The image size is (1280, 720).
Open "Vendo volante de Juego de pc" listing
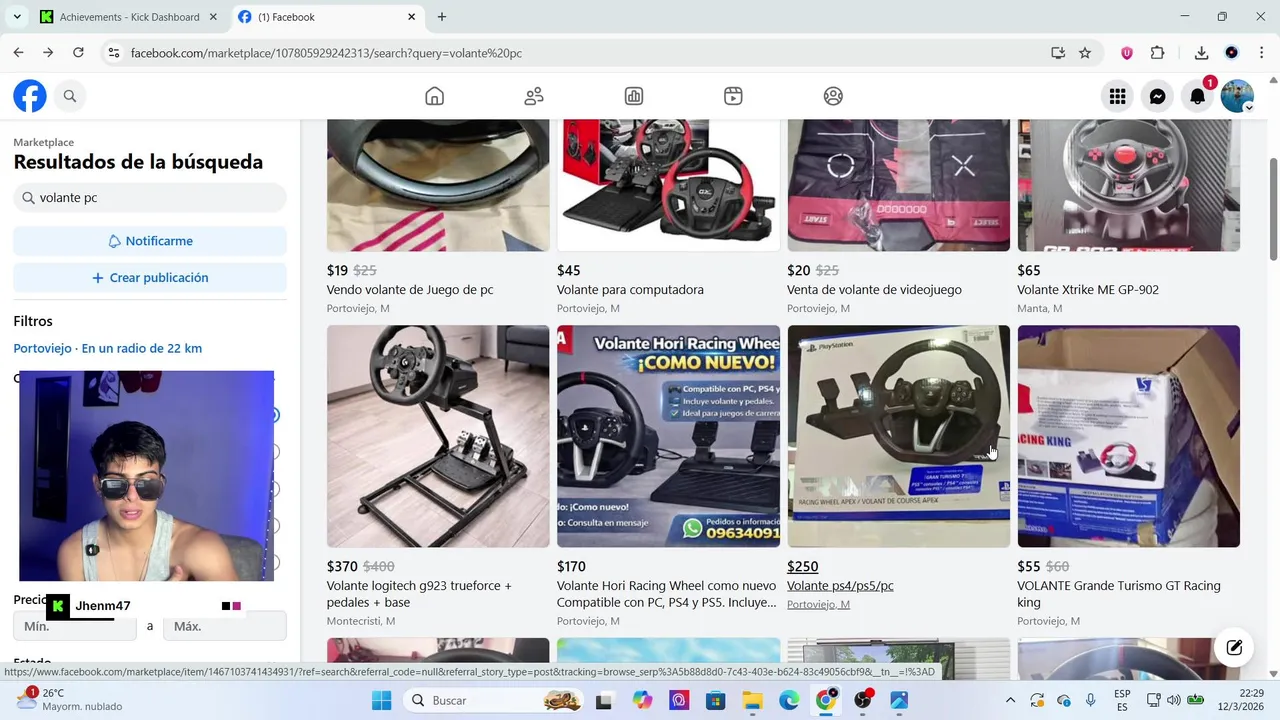pyautogui.click(x=410, y=290)
